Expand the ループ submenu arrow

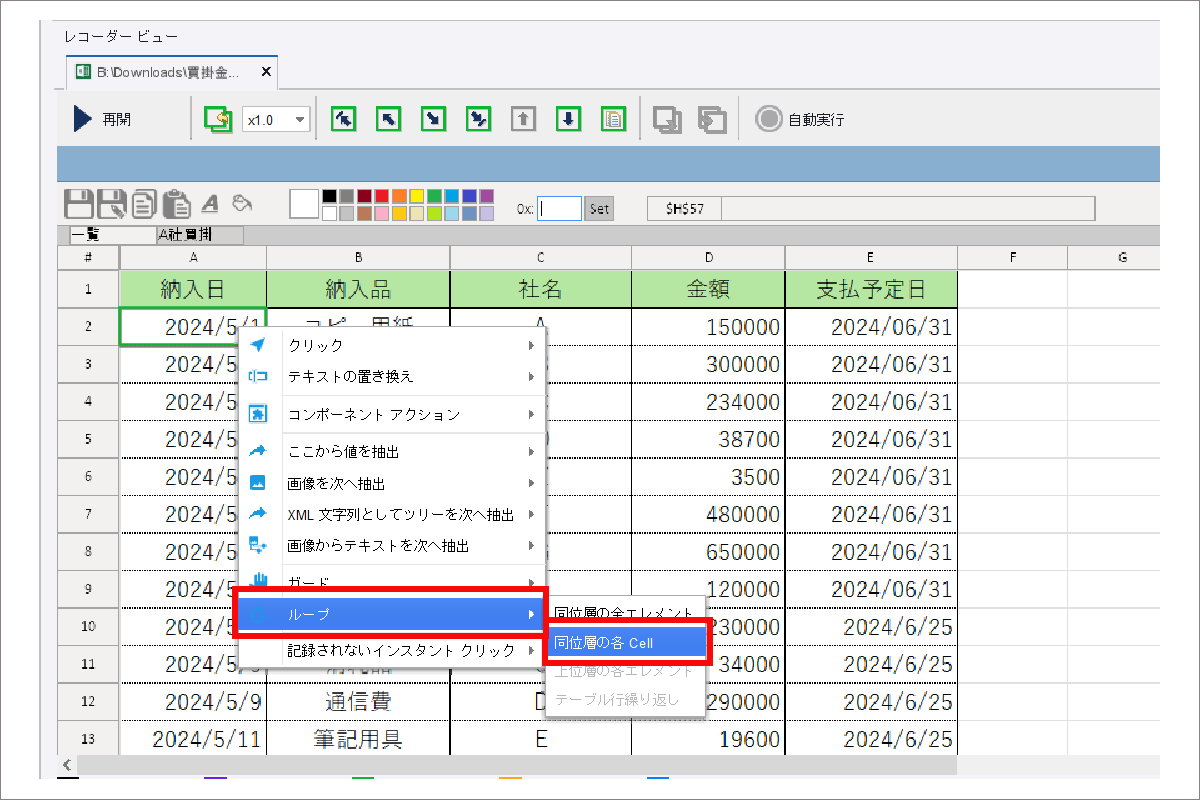[531, 614]
